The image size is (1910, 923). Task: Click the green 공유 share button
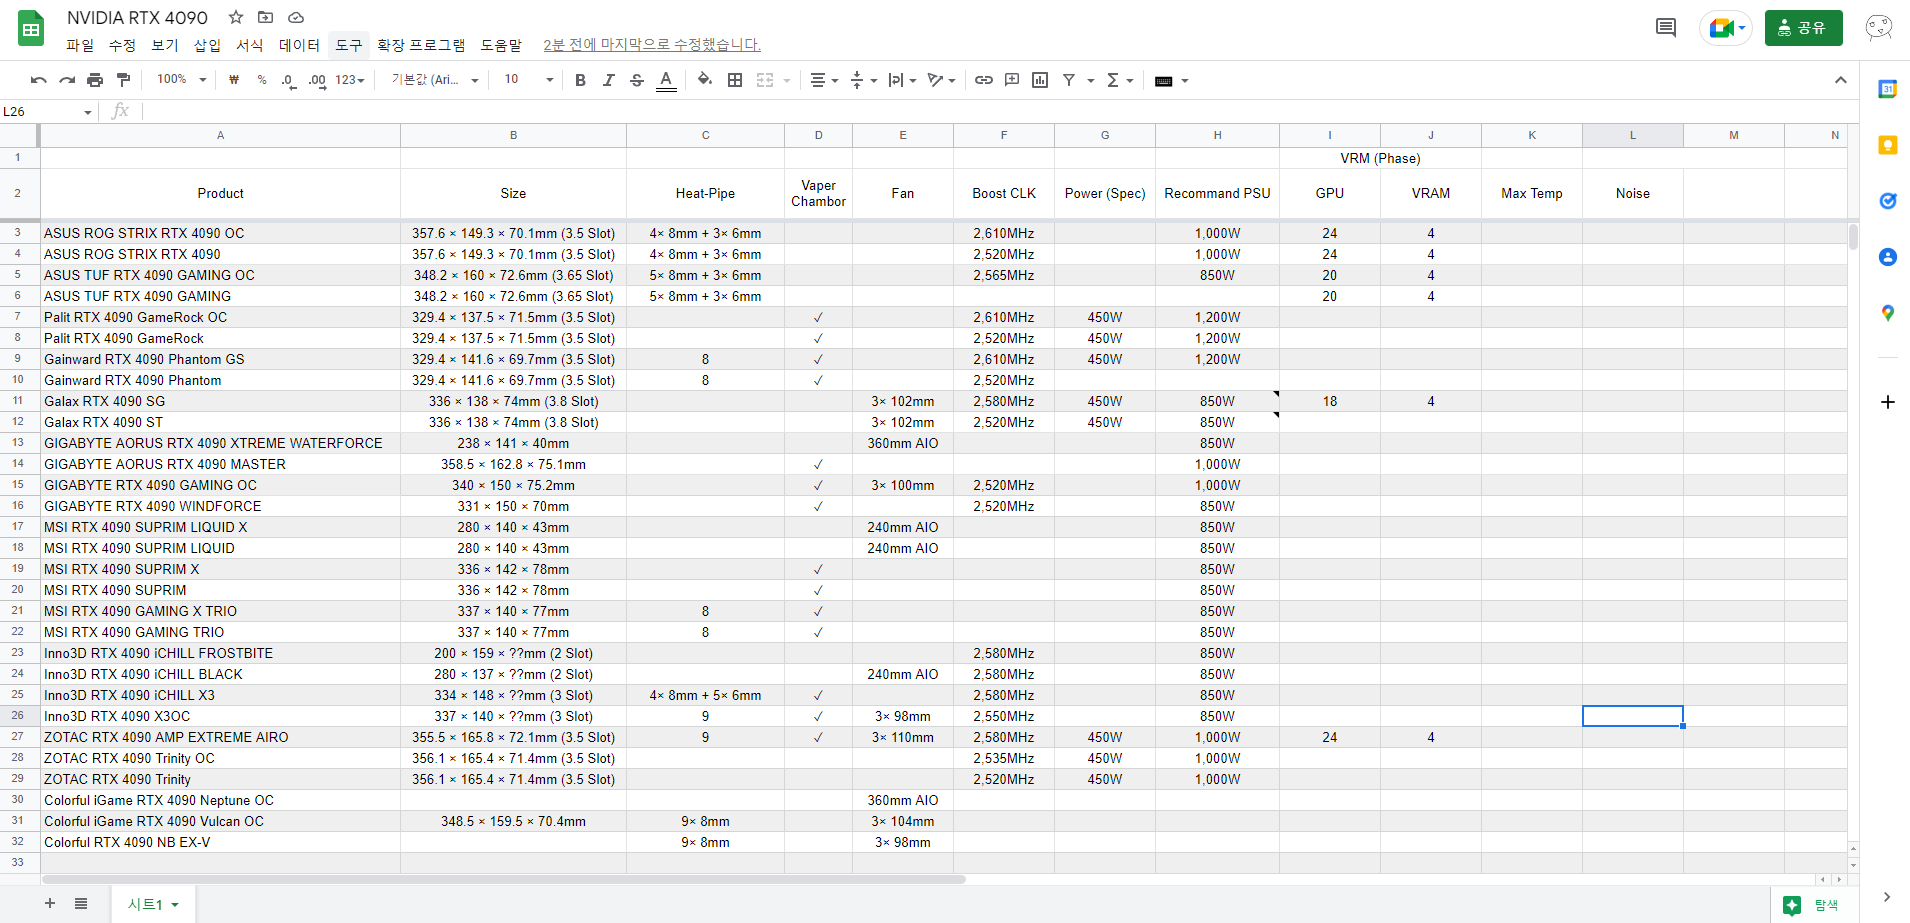[1803, 28]
